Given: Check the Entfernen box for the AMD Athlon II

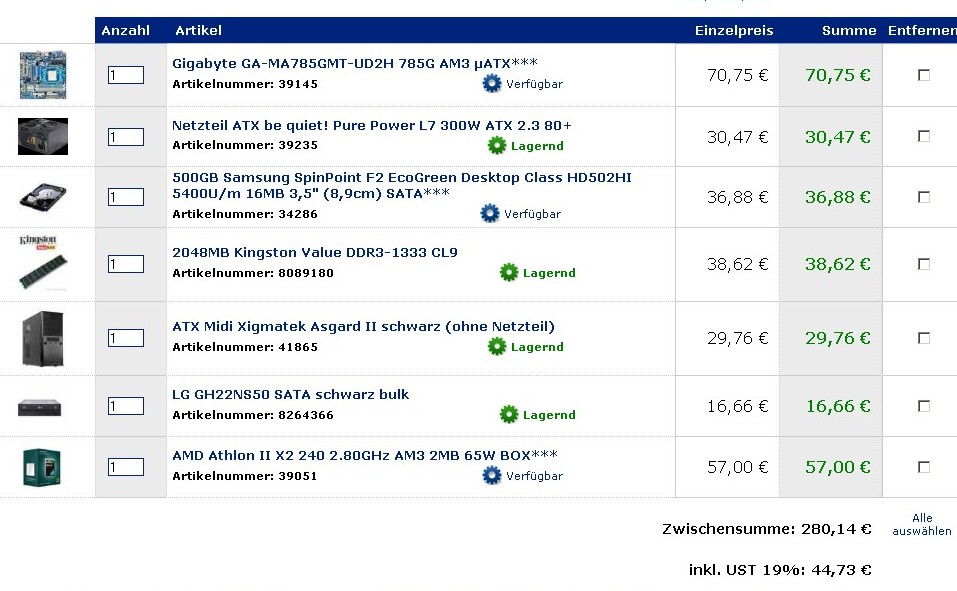Looking at the screenshot, I should tap(924, 467).
